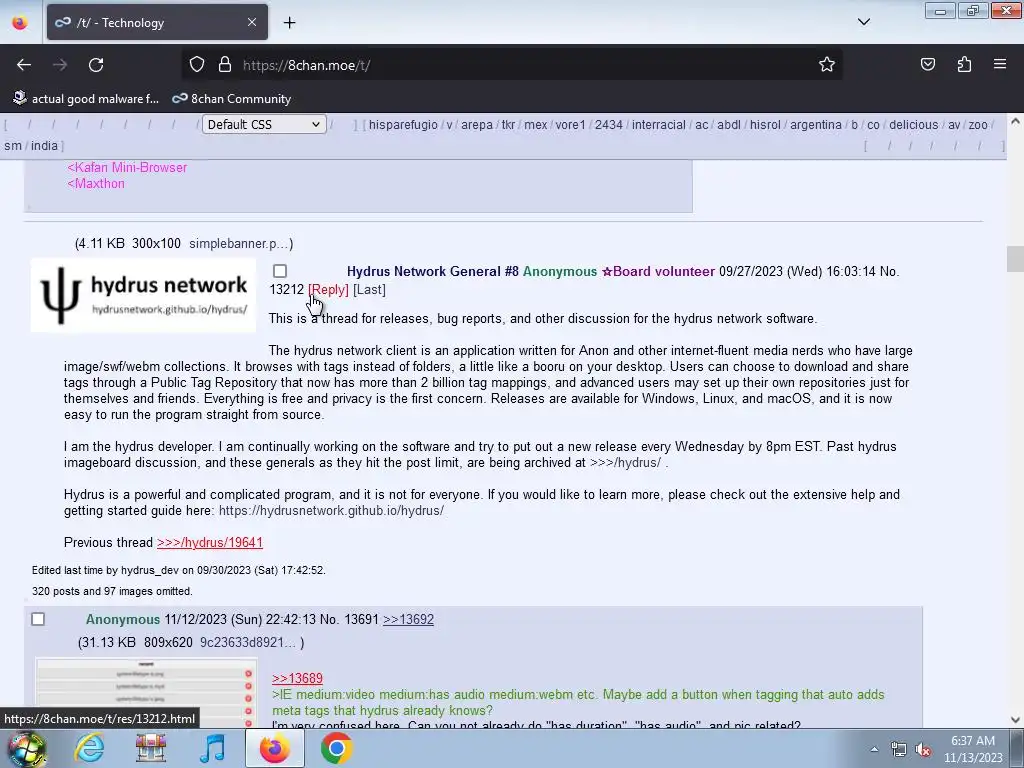Go to the argentina board
Viewport: 1024px width, 768px height.
click(816, 125)
